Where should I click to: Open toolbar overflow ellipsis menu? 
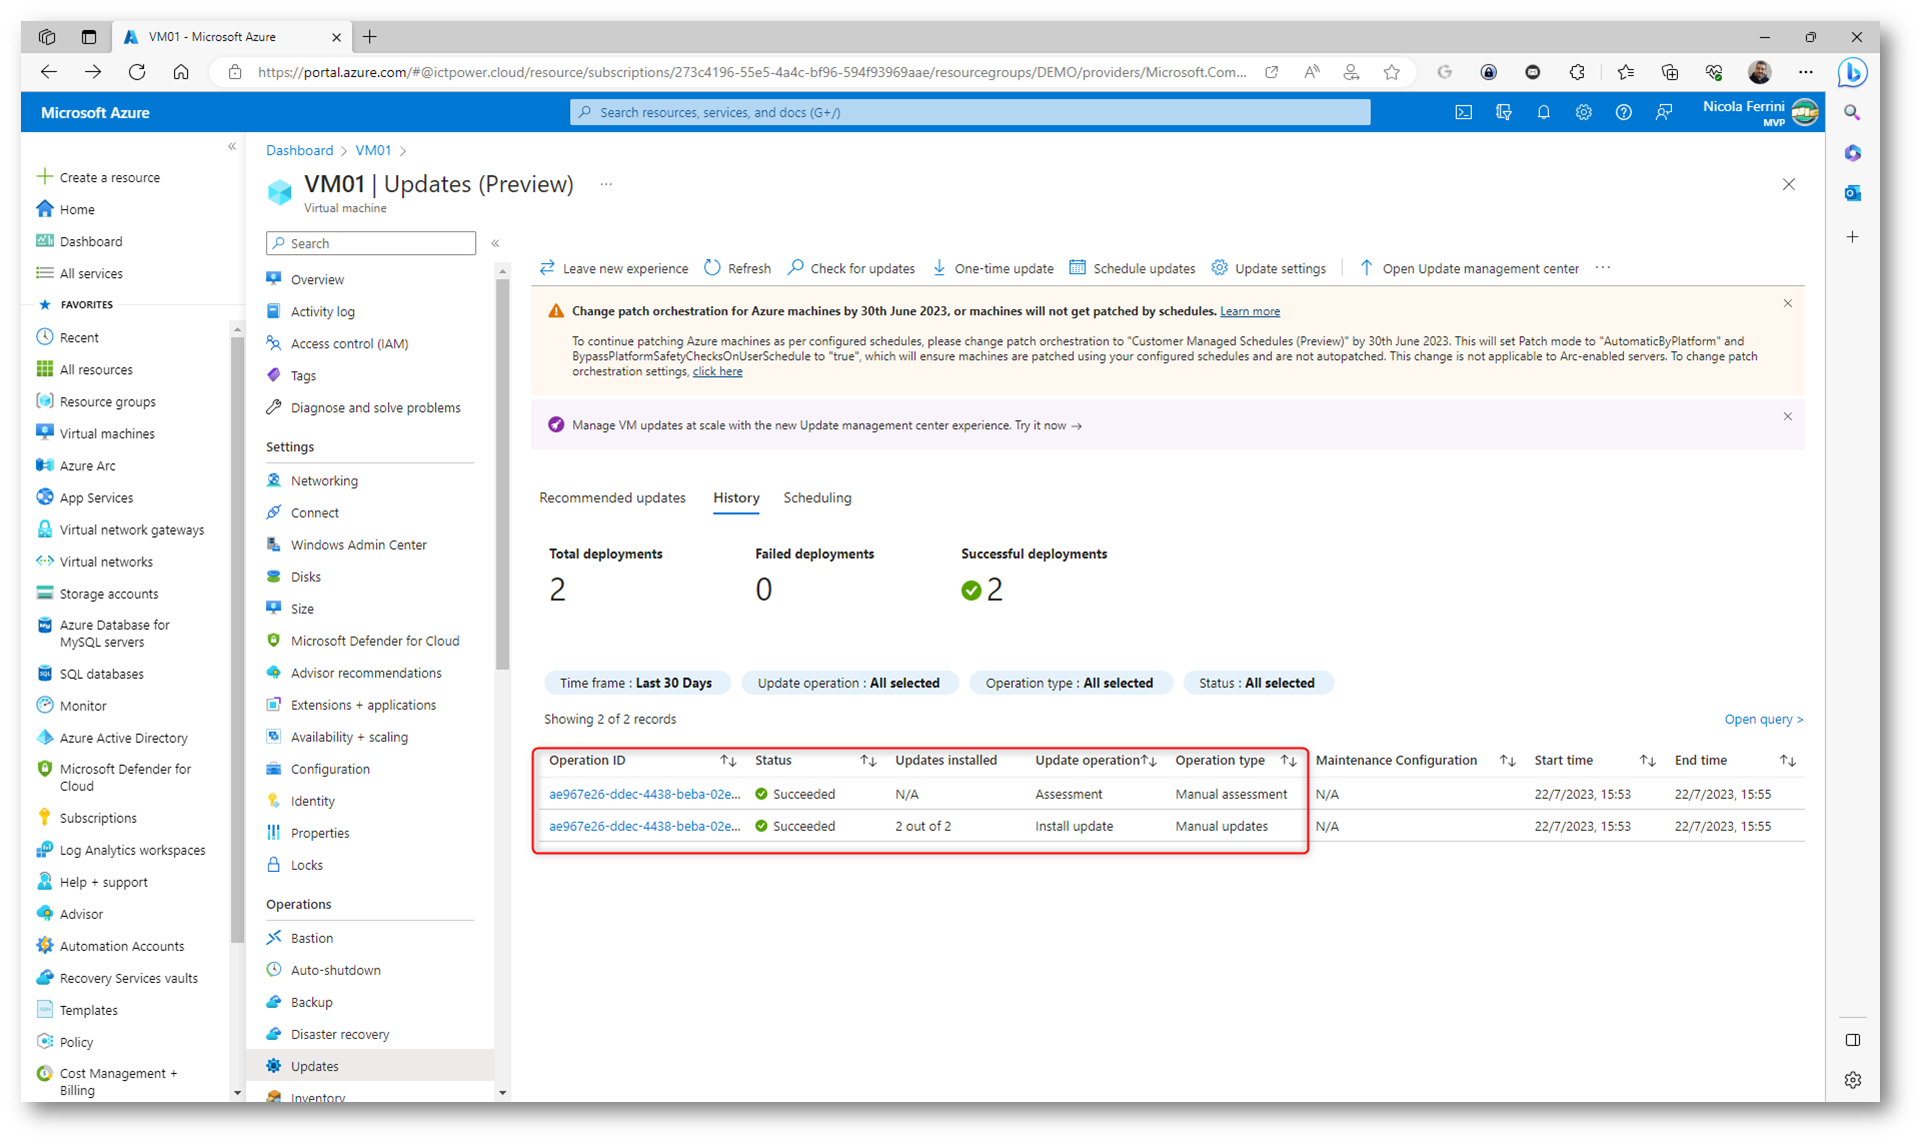point(1603,268)
